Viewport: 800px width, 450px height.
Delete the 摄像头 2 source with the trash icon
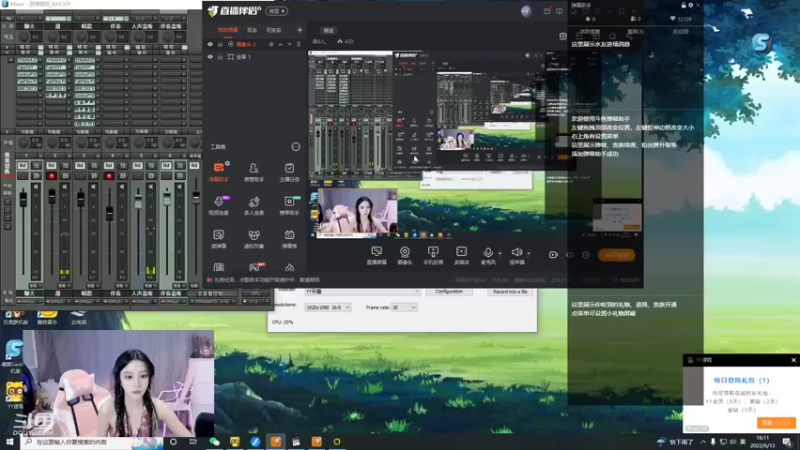pos(299,44)
